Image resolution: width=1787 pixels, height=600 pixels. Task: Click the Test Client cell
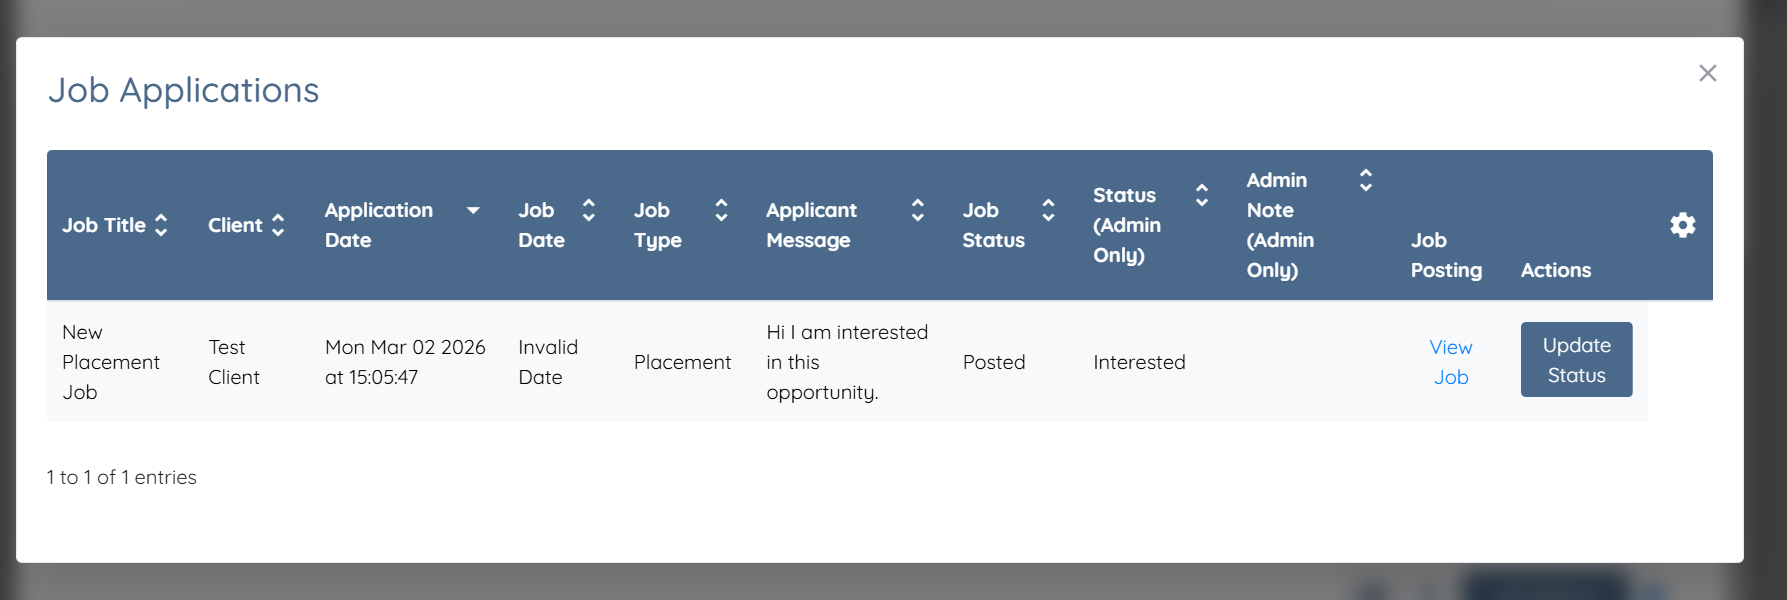click(234, 362)
